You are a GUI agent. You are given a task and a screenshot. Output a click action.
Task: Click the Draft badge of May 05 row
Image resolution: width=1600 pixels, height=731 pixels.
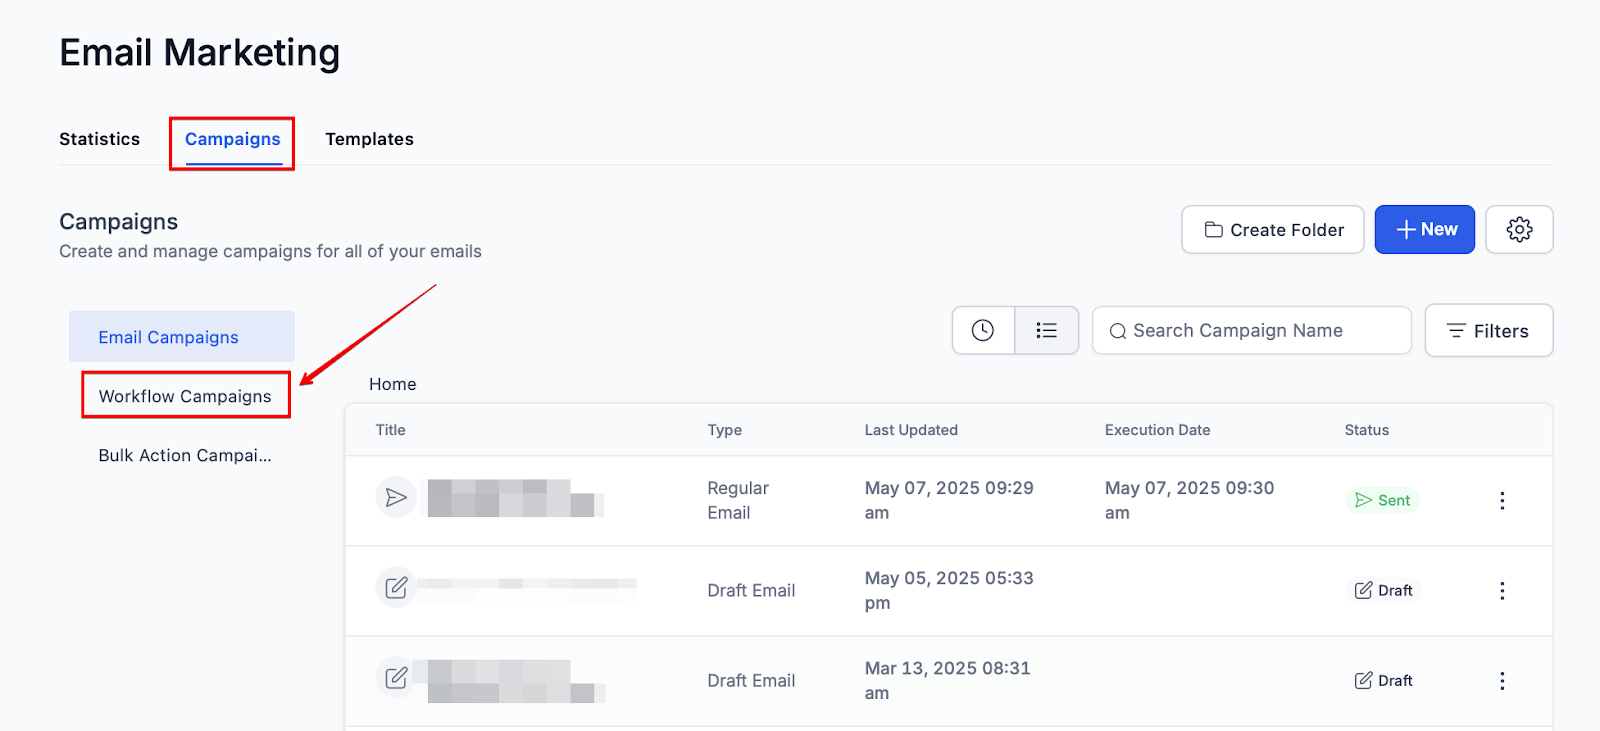coord(1384,590)
